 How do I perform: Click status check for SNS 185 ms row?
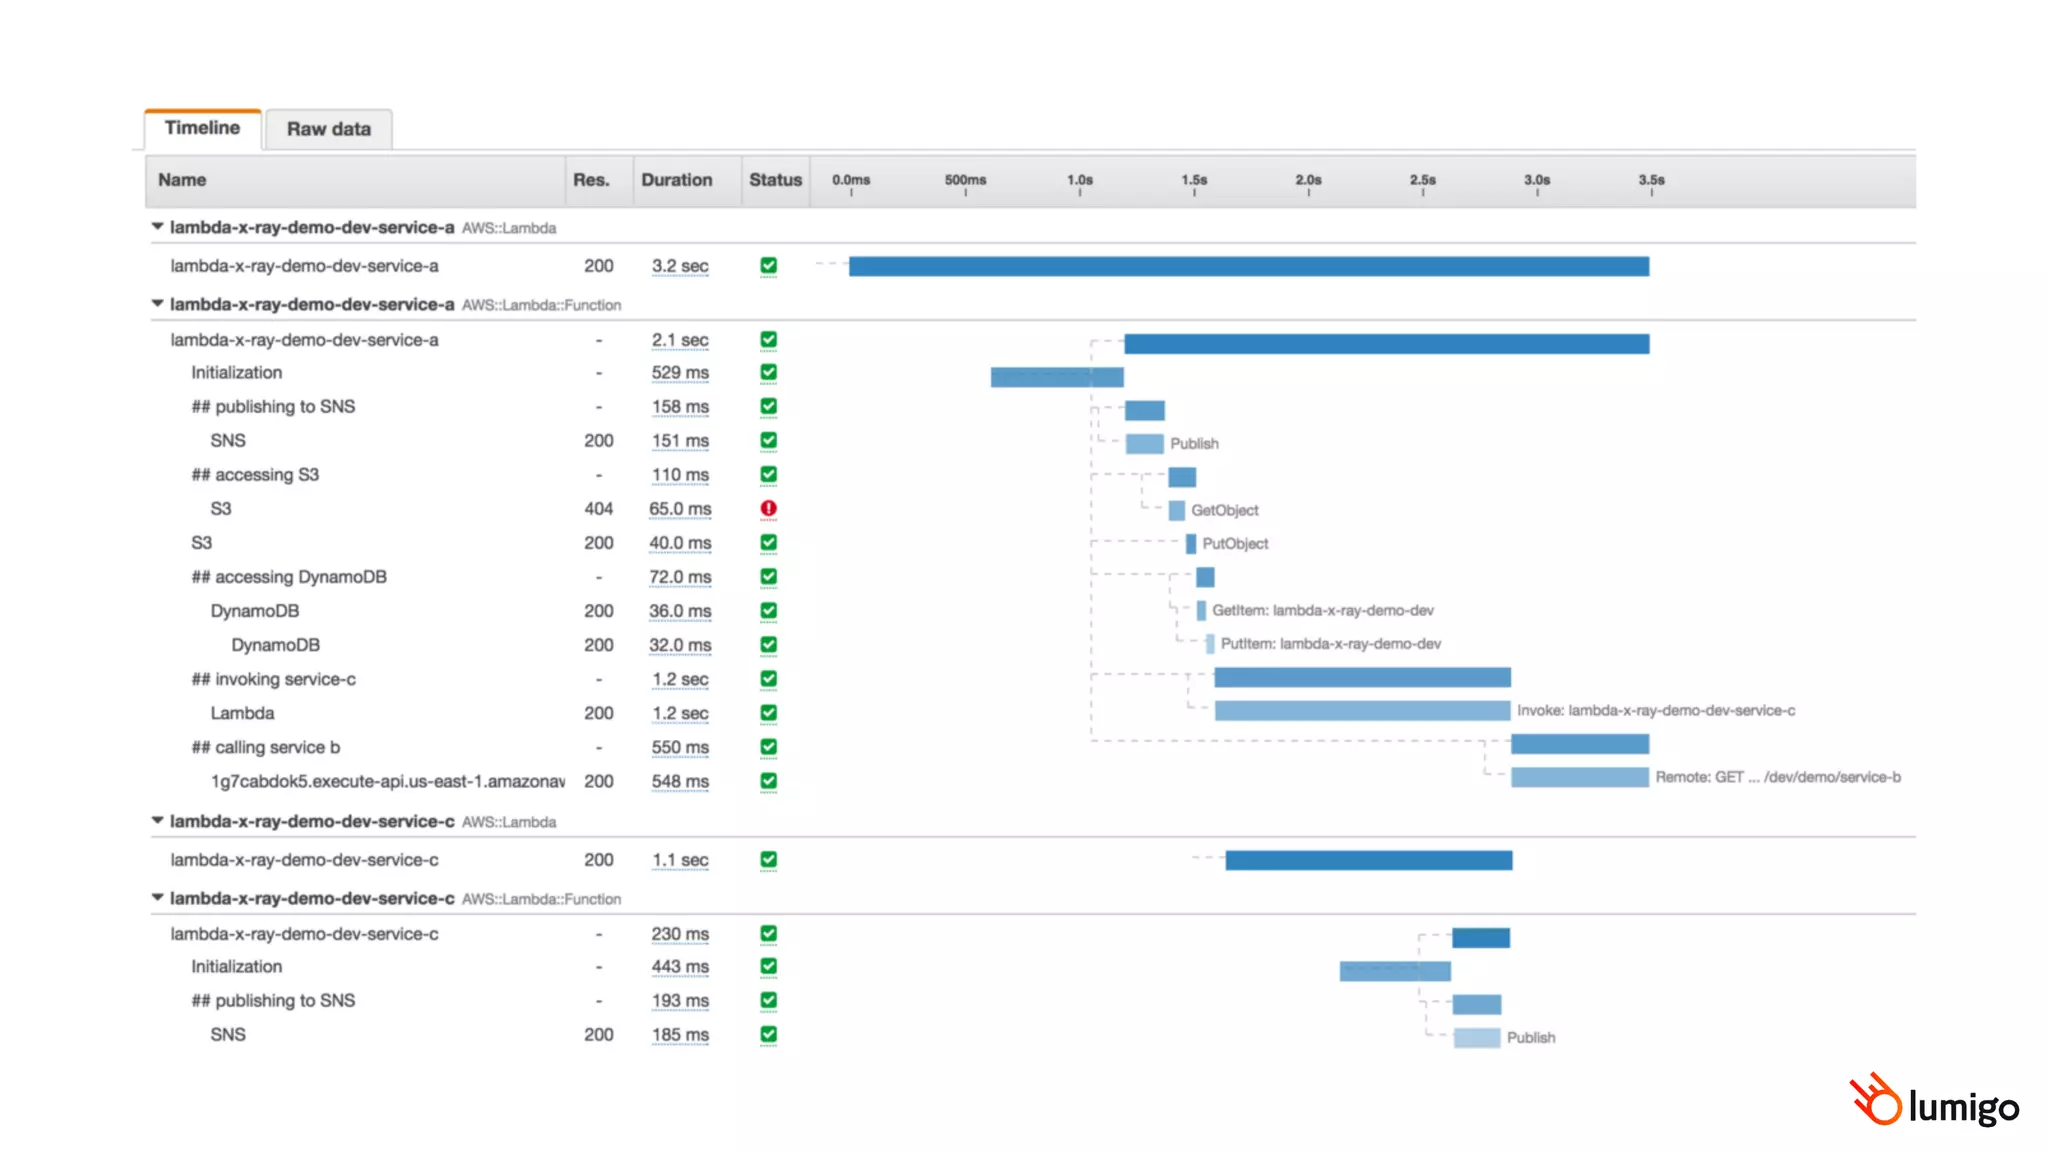(x=768, y=1034)
